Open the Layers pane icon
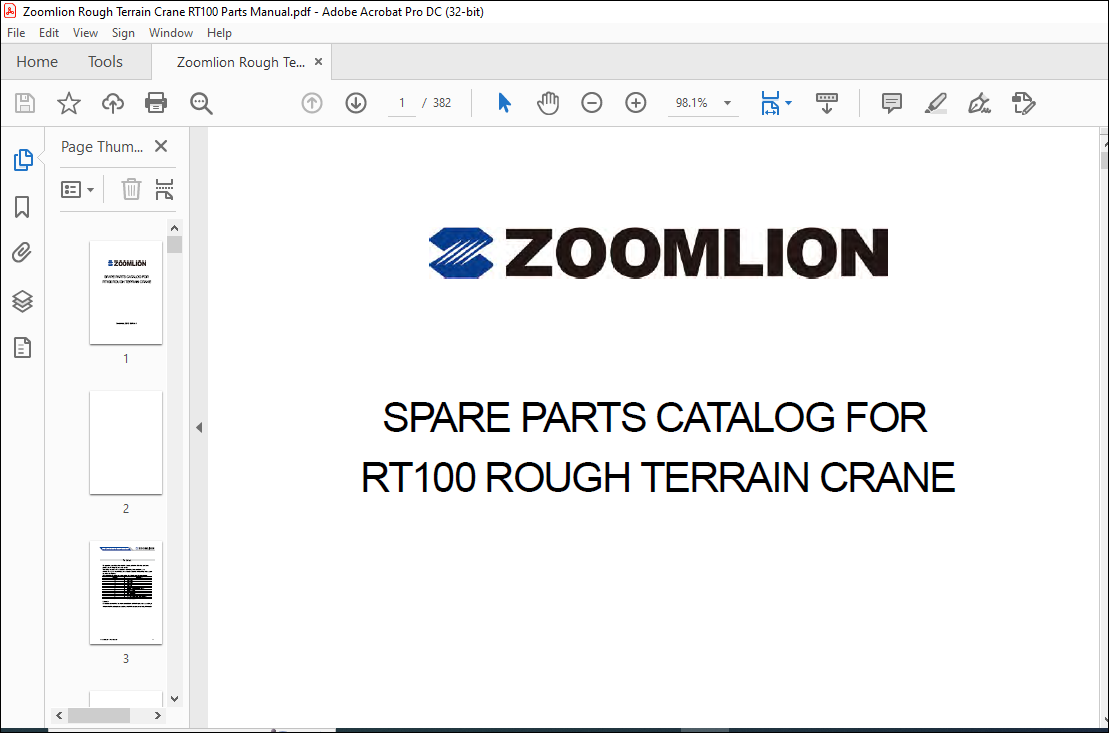 (23, 301)
